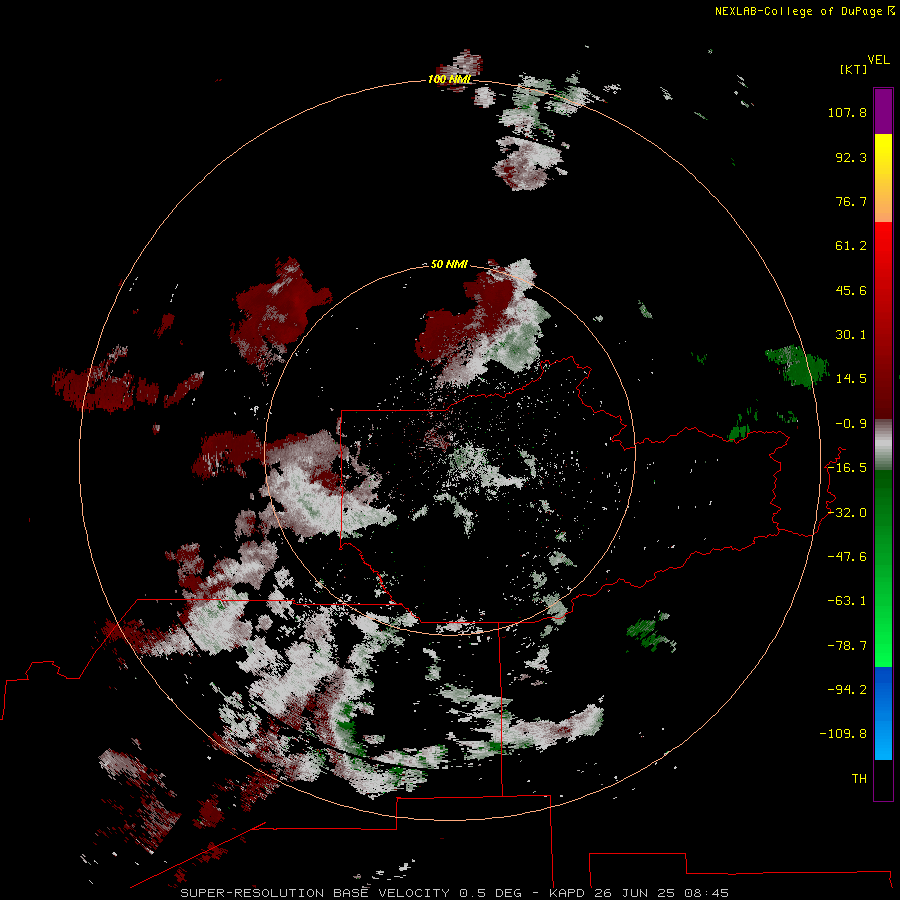Select the -78.7 velocity scale value
Viewport: 900px width, 900px height.
pos(847,646)
